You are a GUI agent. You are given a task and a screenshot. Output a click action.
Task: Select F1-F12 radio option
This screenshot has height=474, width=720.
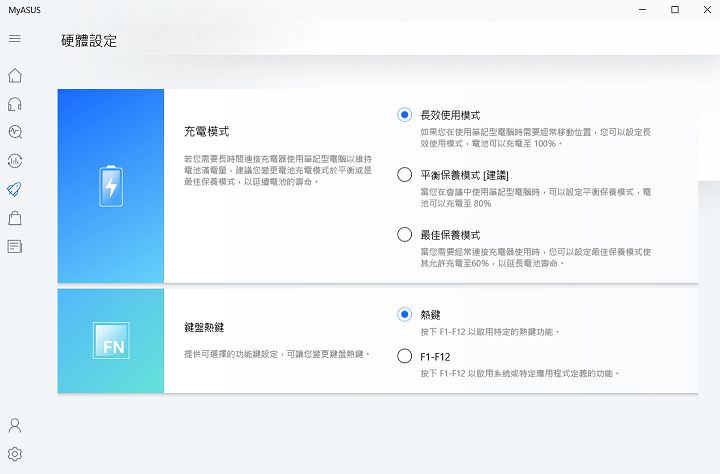(x=404, y=356)
